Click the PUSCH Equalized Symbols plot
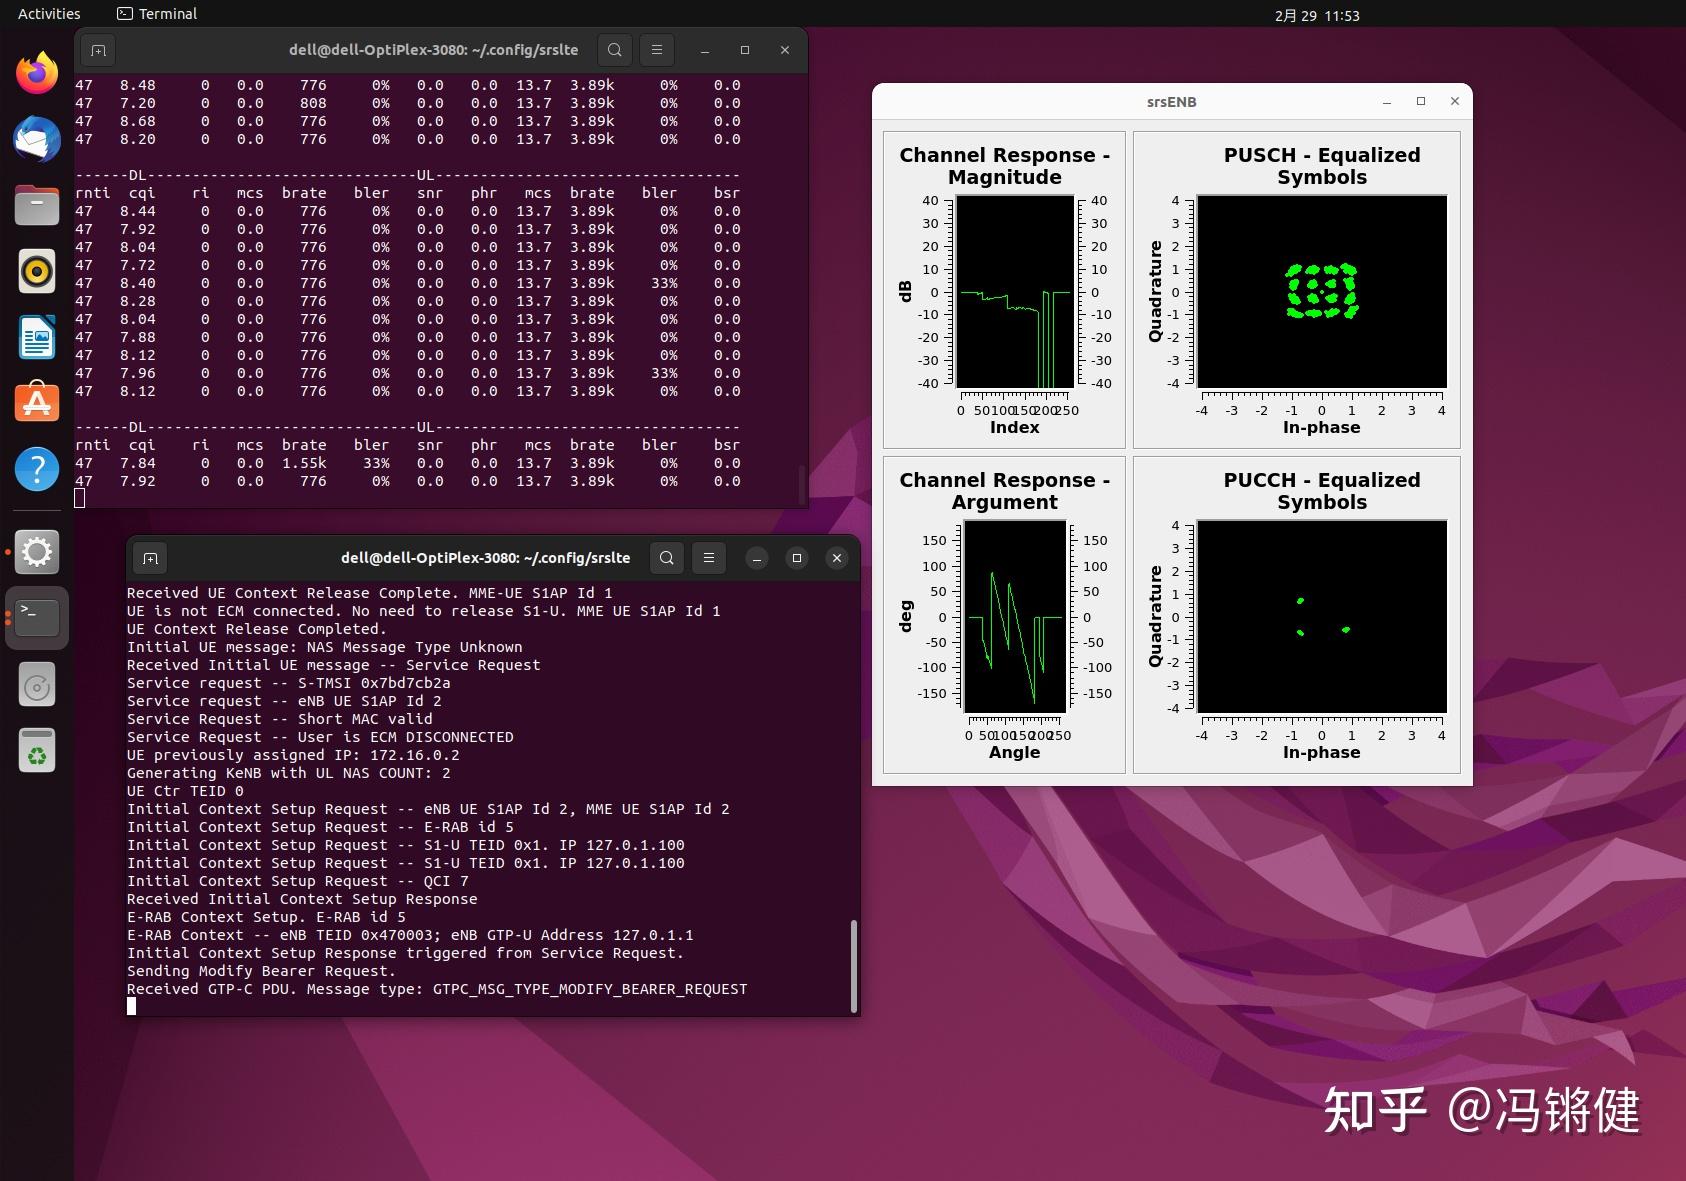The image size is (1686, 1181). point(1322,291)
